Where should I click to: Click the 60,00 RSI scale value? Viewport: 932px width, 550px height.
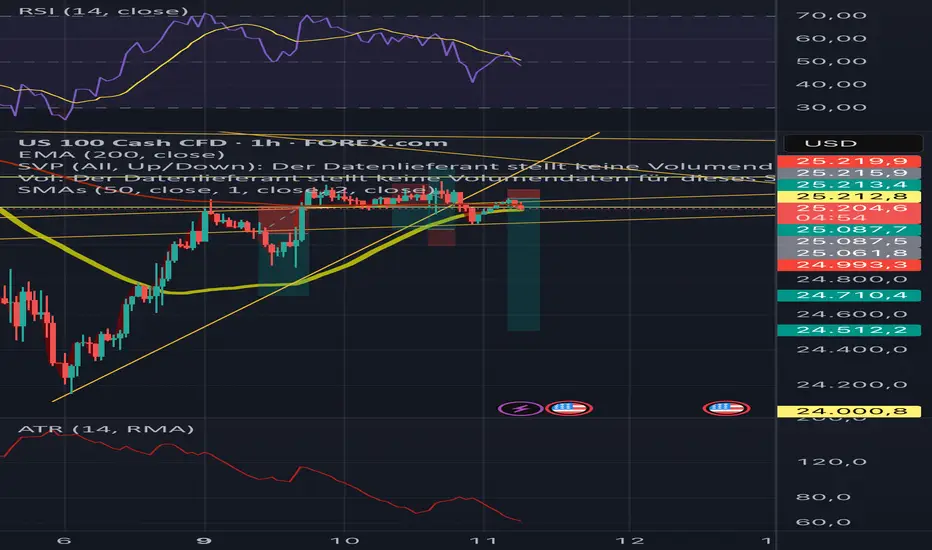[x=830, y=39]
